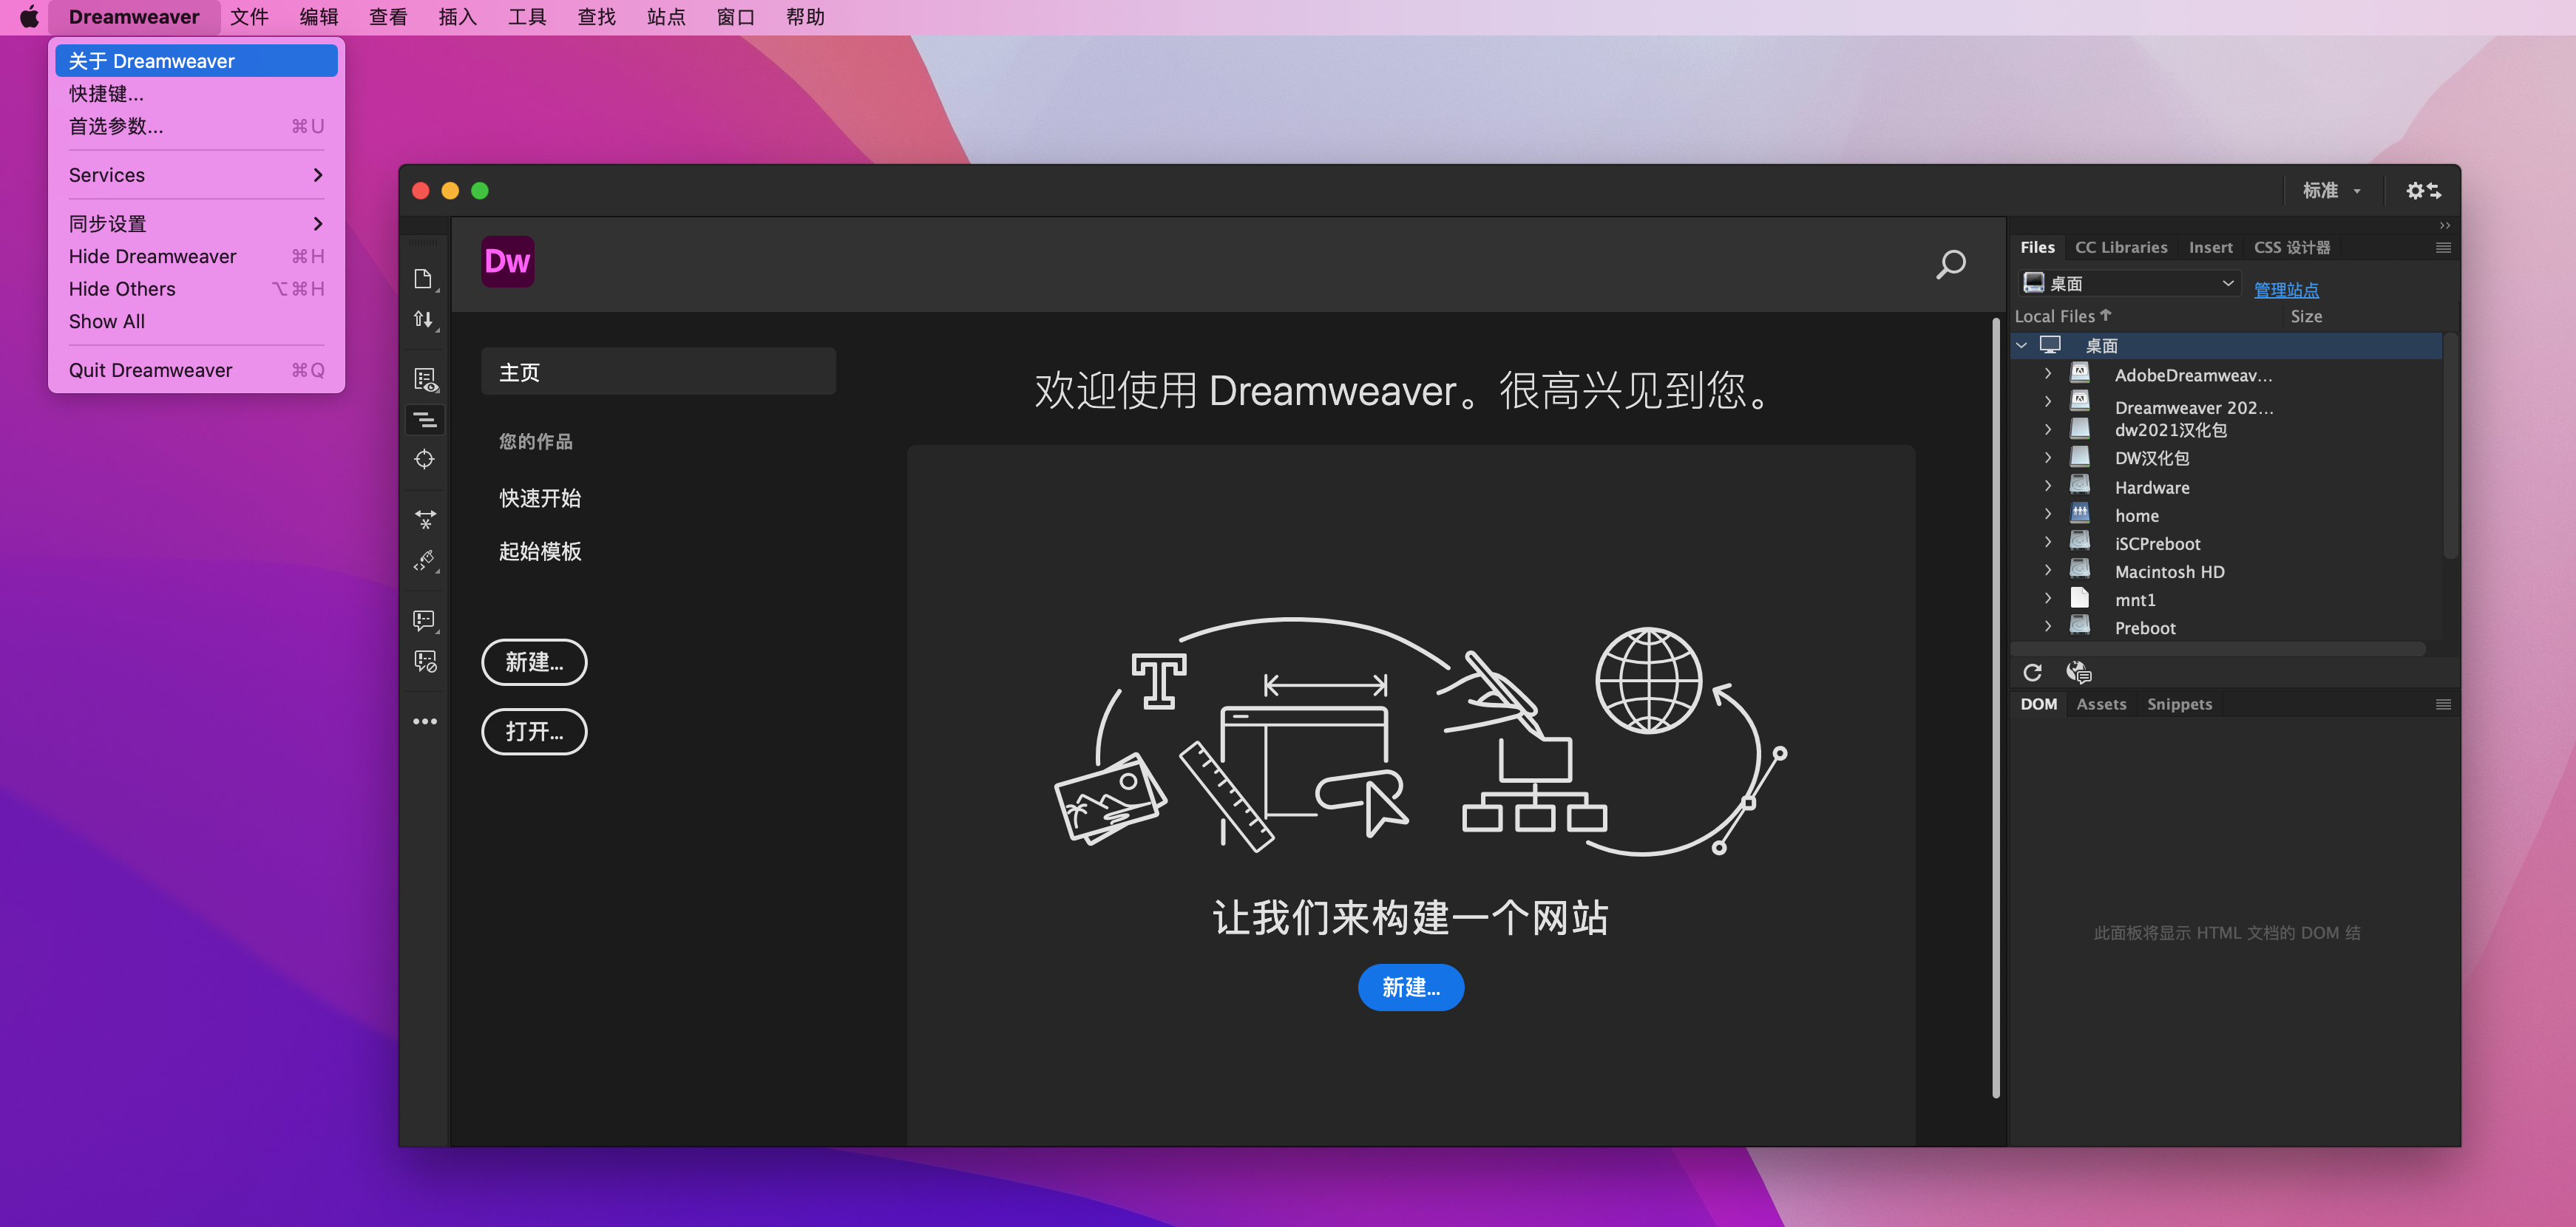
Task: Click the Expand All arrows-asterisk icon
Action: 425,519
